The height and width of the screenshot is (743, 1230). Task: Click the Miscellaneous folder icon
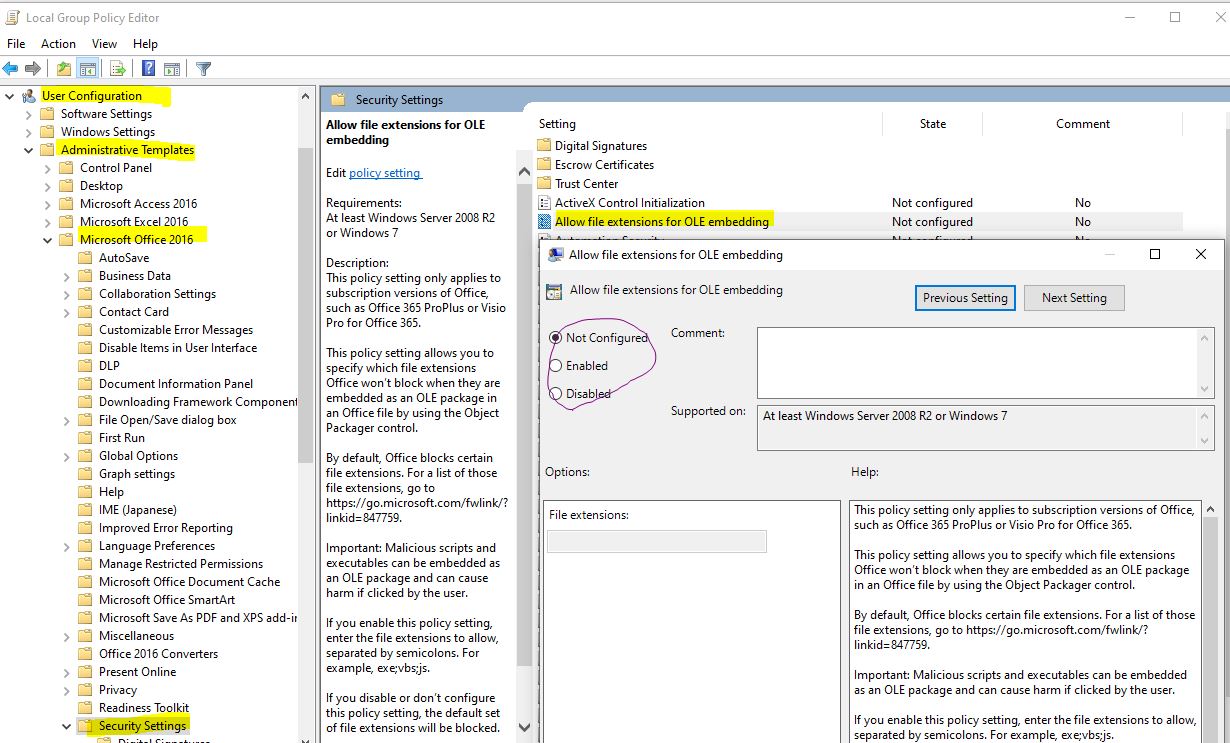coord(85,636)
